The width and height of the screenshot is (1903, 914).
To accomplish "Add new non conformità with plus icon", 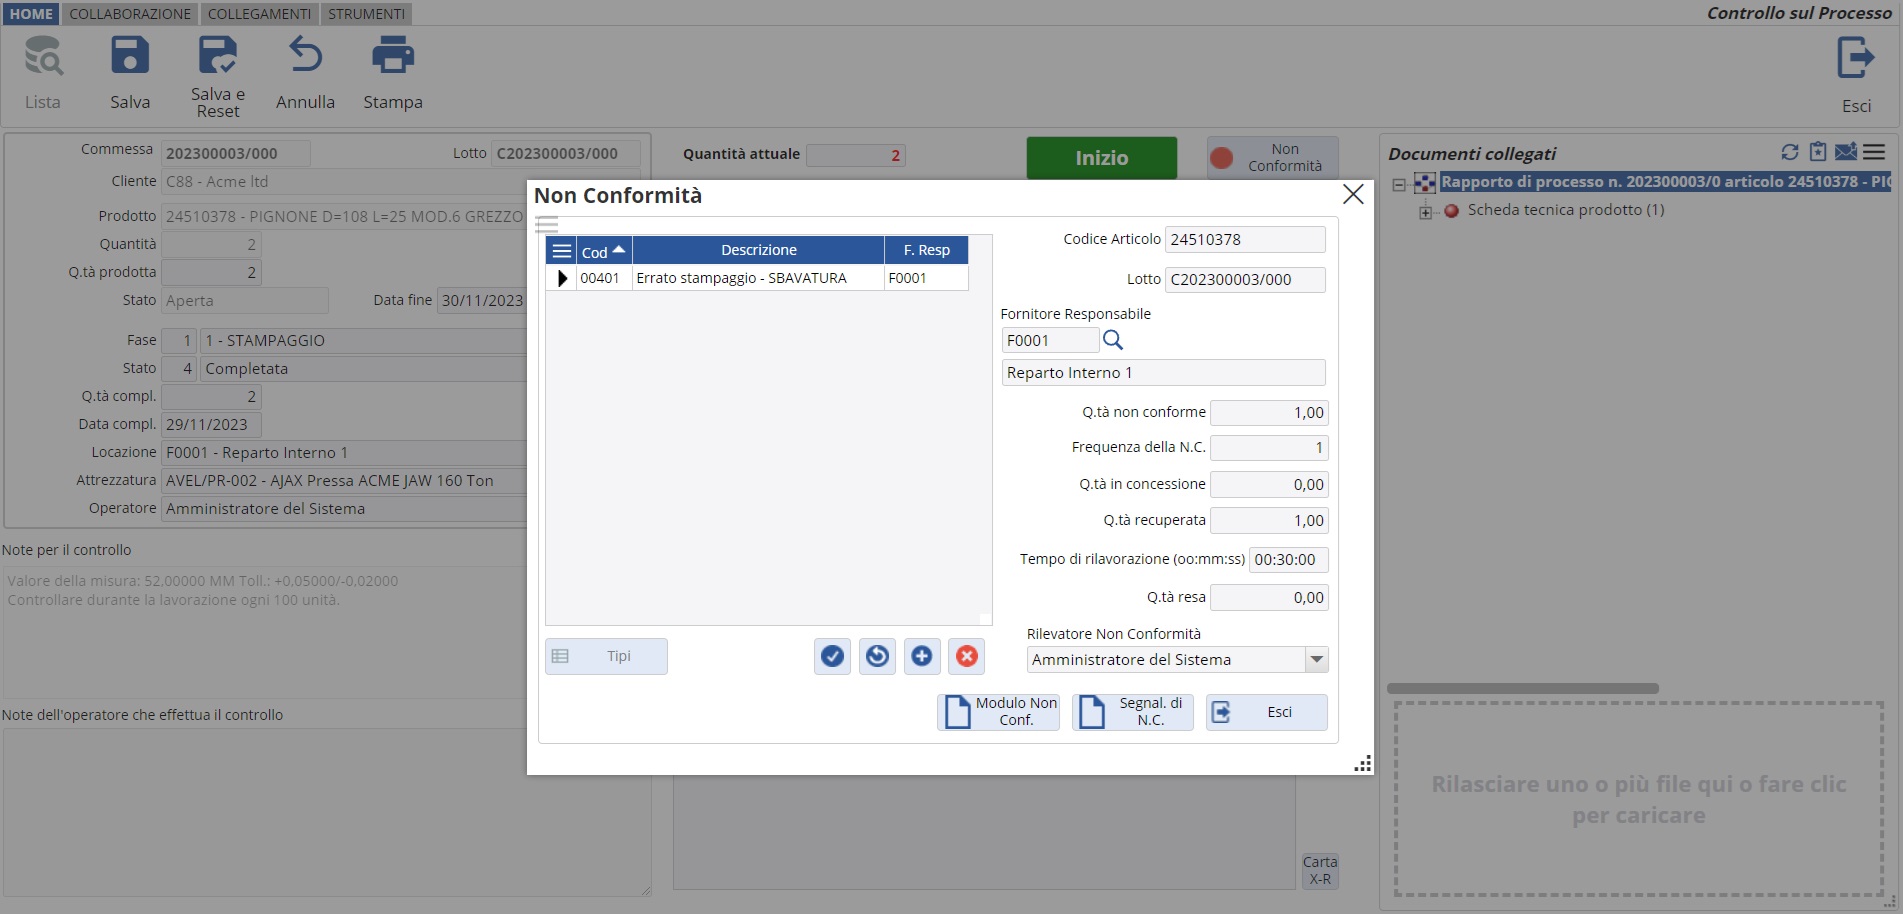I will [x=921, y=656].
